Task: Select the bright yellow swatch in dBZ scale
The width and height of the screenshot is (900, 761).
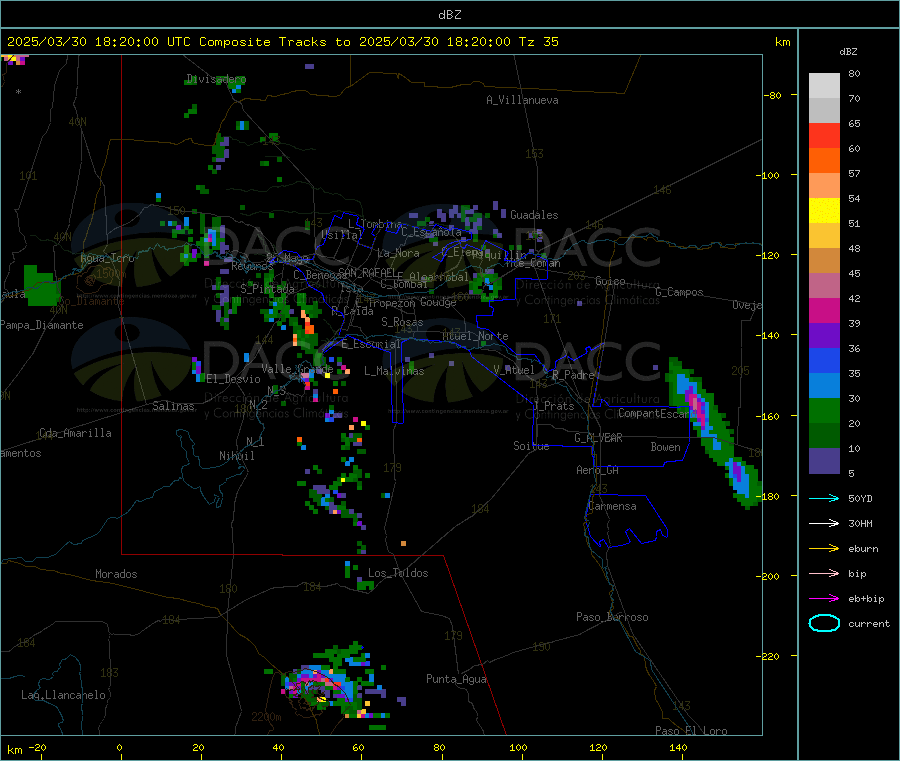Action: point(824,211)
